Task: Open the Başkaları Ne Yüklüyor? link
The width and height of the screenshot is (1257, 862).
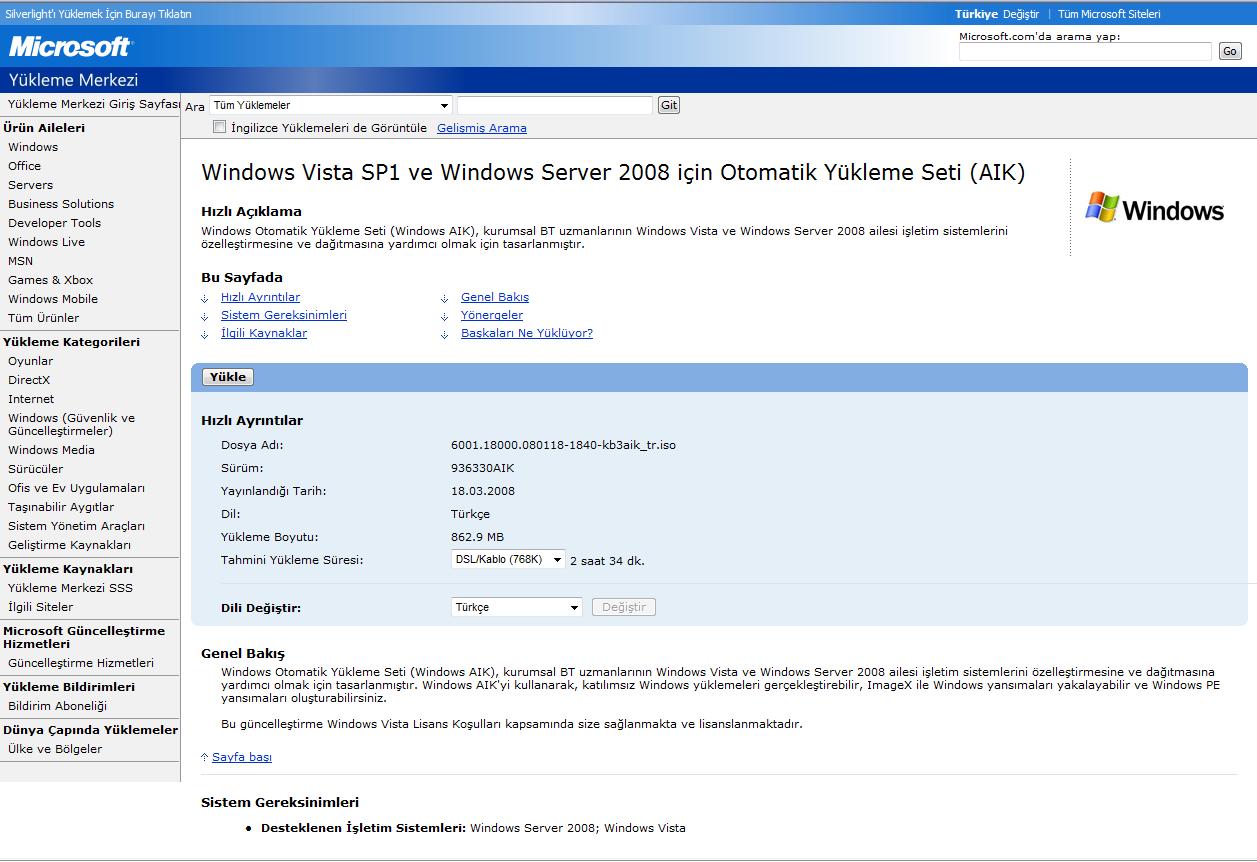Action: [527, 334]
